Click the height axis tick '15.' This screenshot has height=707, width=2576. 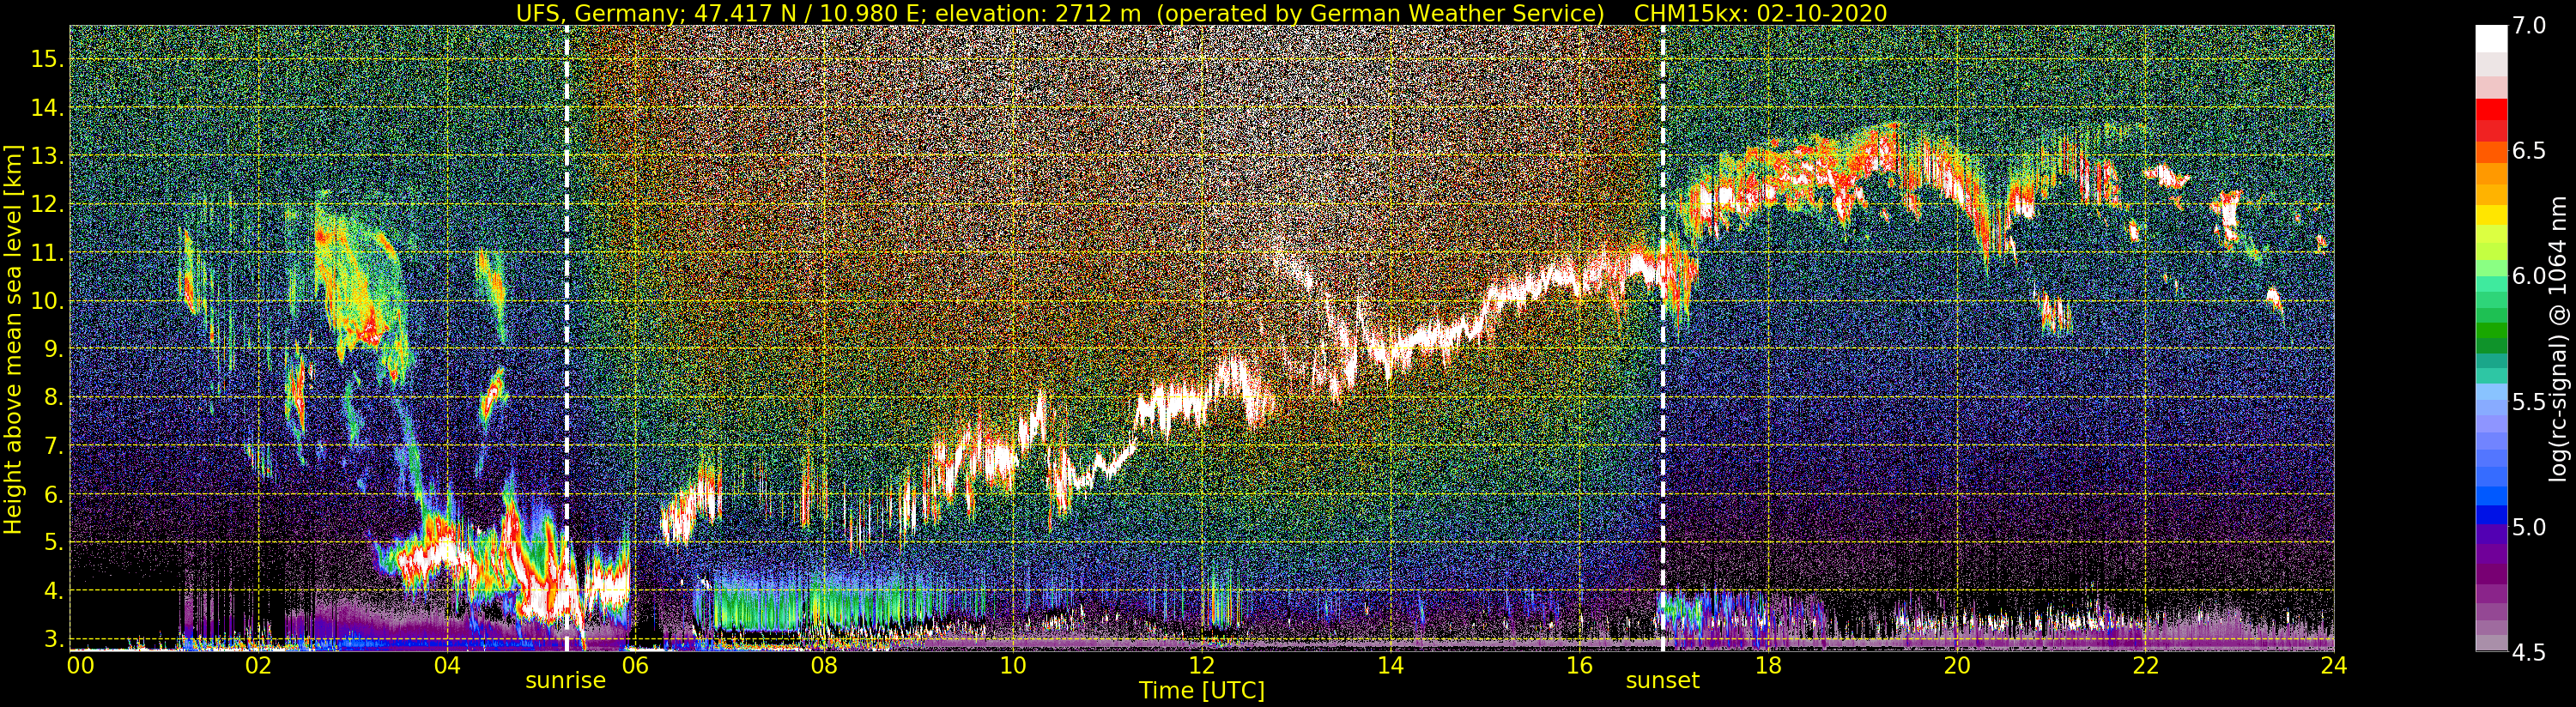pos(47,59)
